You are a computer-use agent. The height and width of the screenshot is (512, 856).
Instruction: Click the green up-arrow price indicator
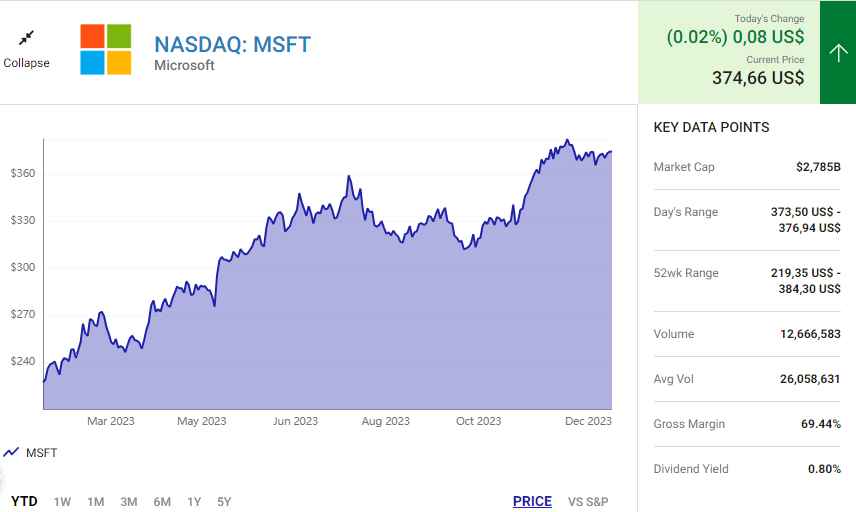pyautogui.click(x=838, y=53)
